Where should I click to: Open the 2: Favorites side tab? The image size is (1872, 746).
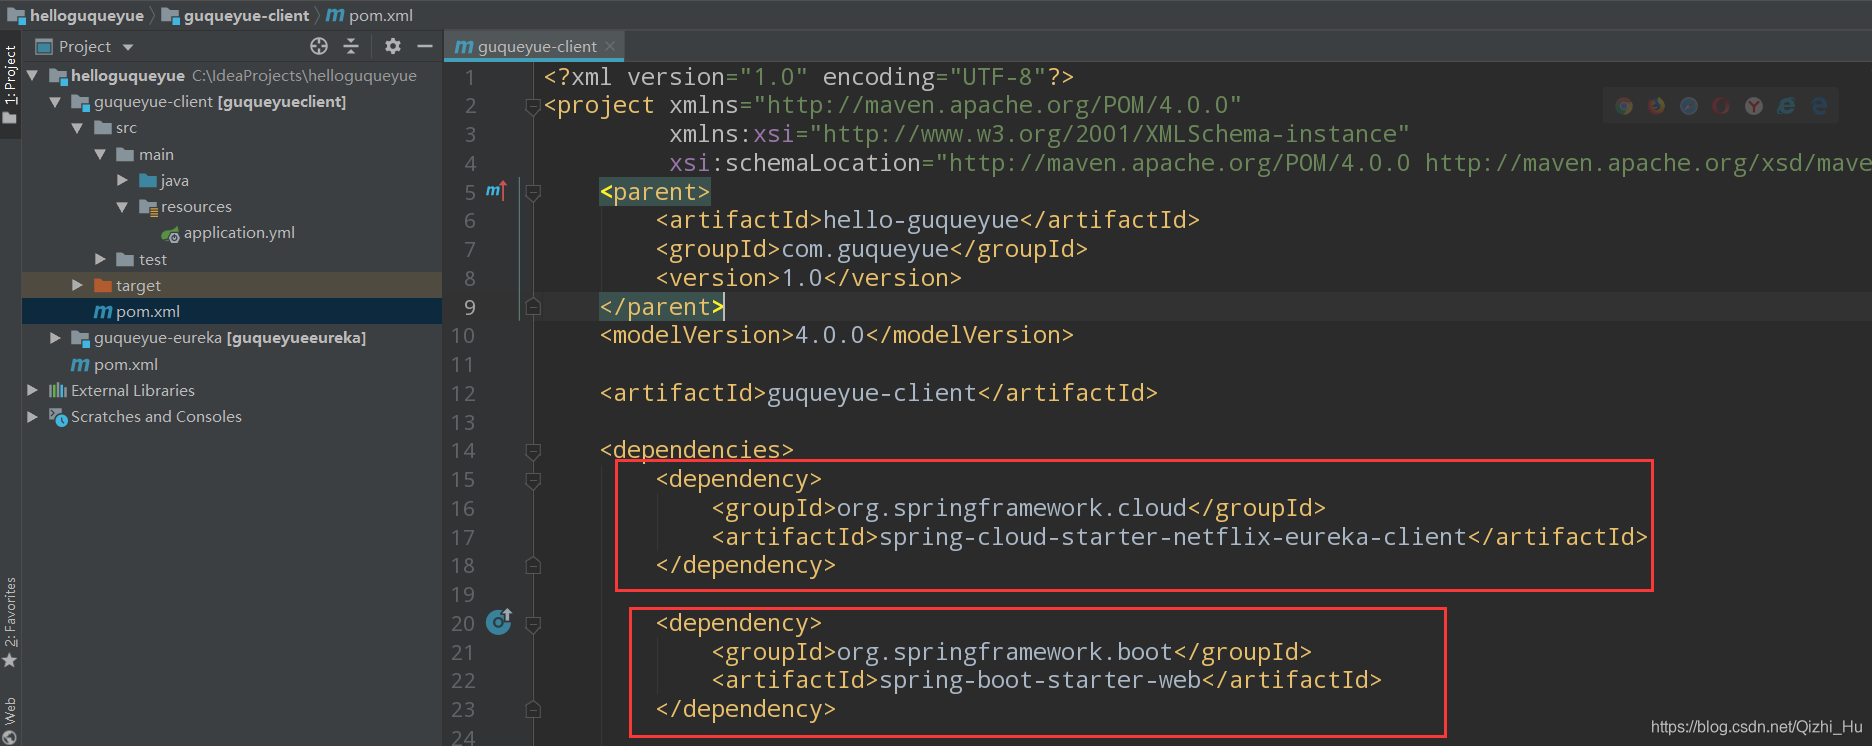click(x=10, y=622)
